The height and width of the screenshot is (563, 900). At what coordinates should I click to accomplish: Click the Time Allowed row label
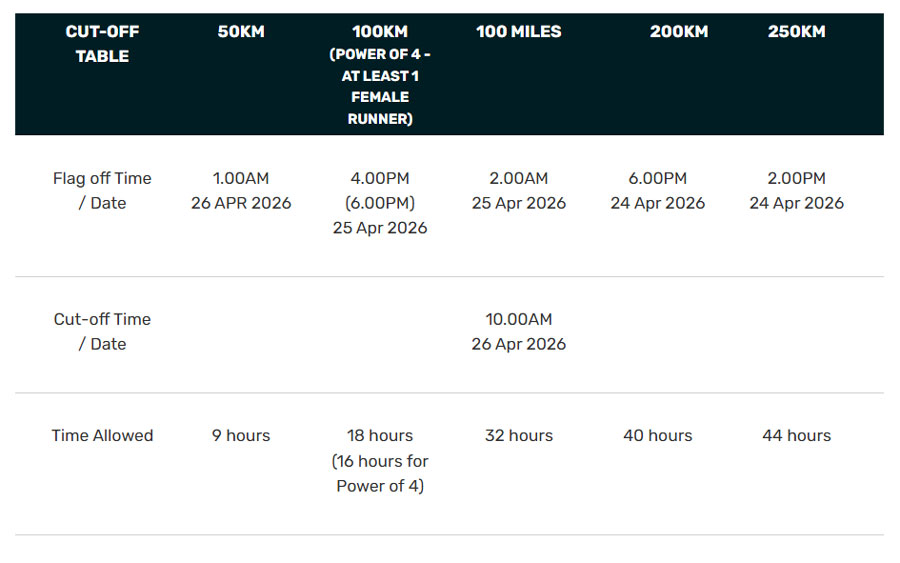[102, 436]
